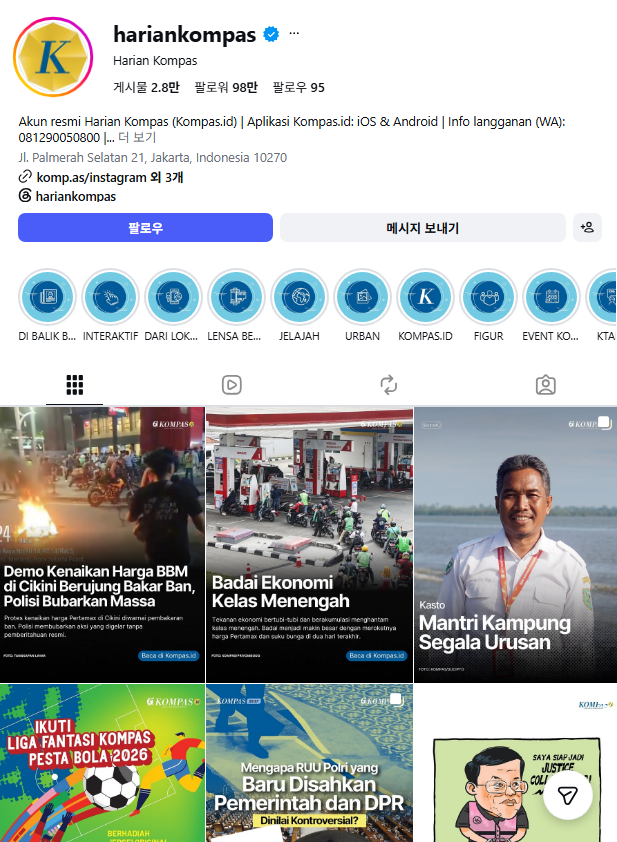Expand the bio with 더 보기
617x842 pixels.
click(x=137, y=137)
